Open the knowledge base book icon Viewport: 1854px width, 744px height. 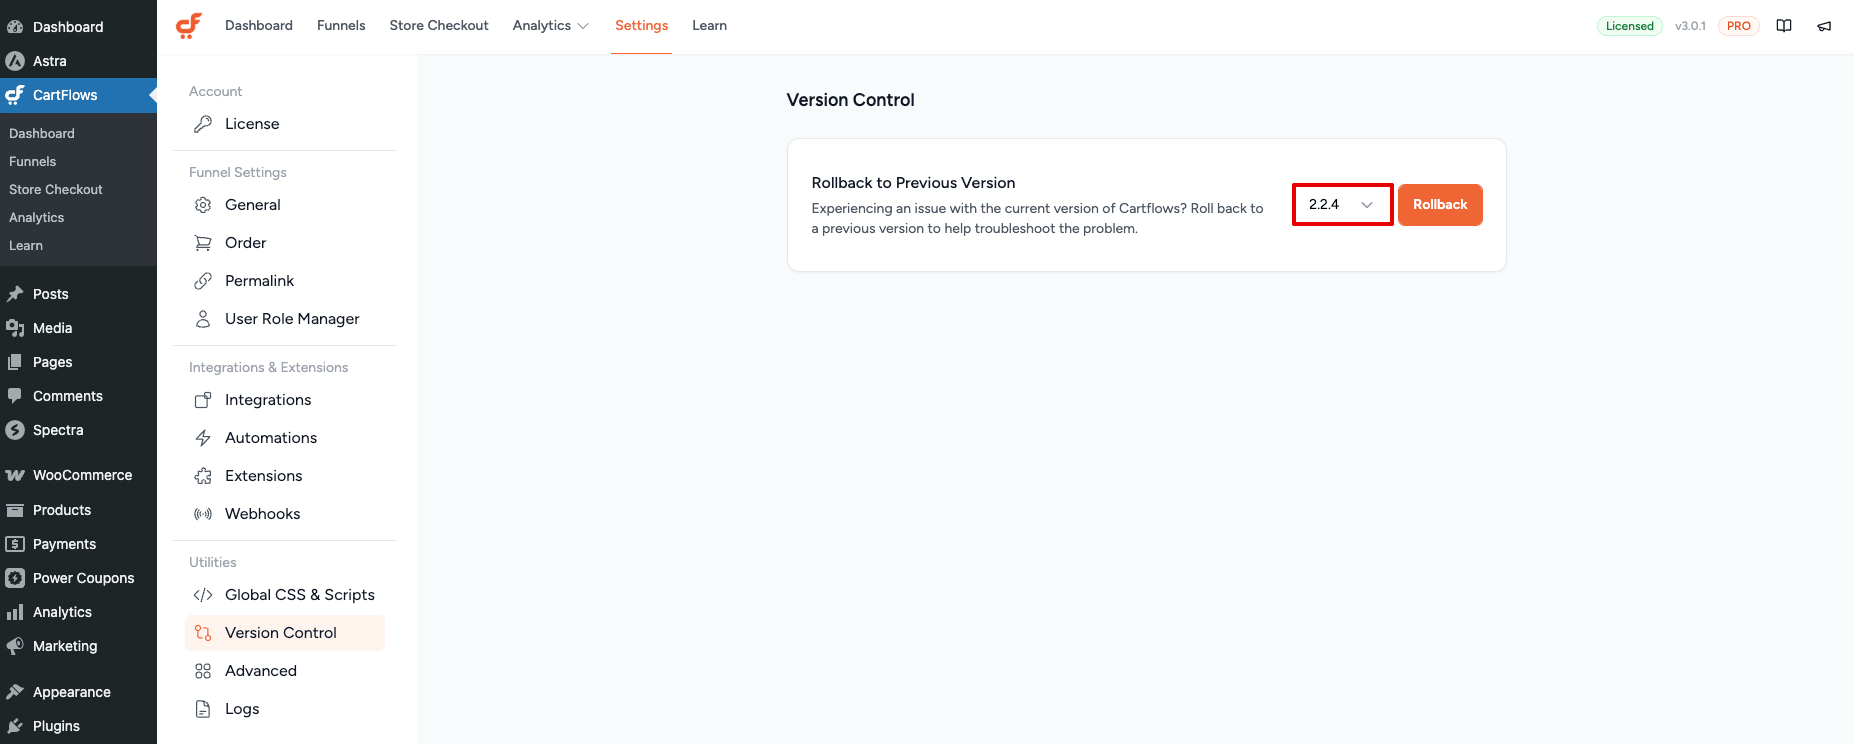click(1784, 26)
